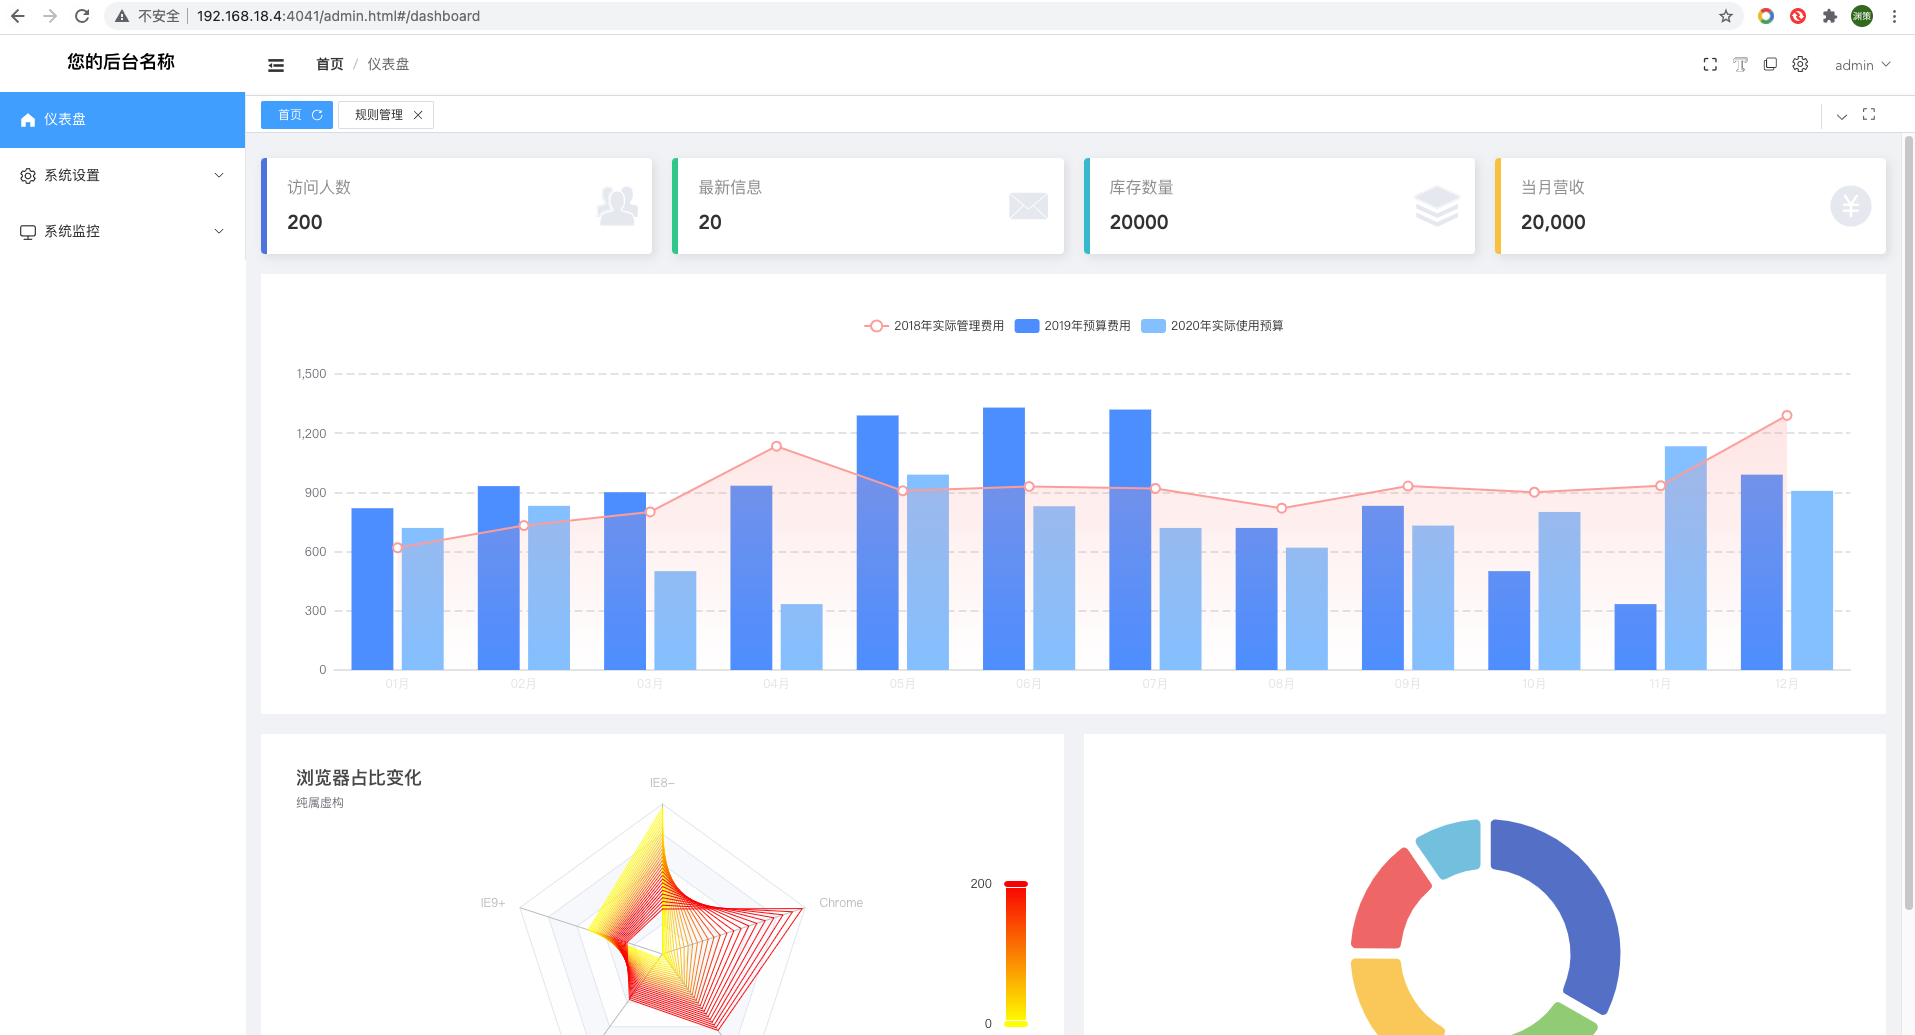
Task: Switch to the 规则管理 tab
Action: tap(379, 115)
